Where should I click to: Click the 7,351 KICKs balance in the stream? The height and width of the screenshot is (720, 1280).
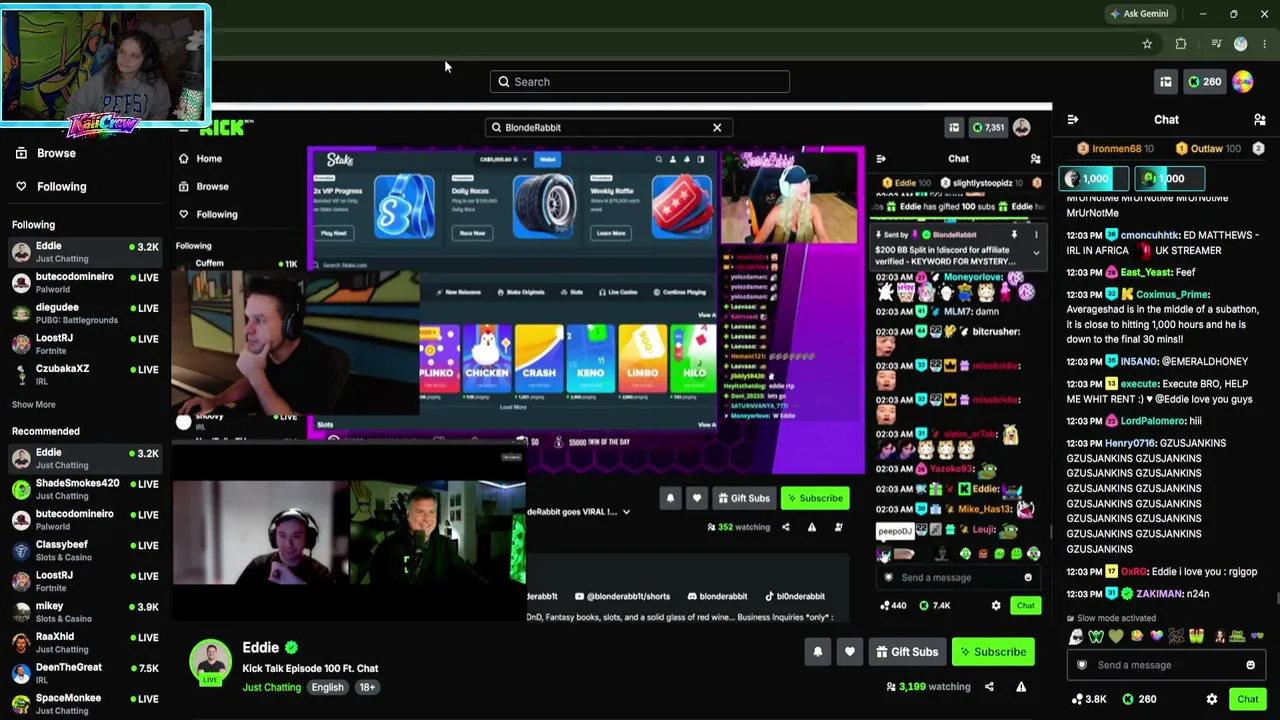[x=990, y=128]
